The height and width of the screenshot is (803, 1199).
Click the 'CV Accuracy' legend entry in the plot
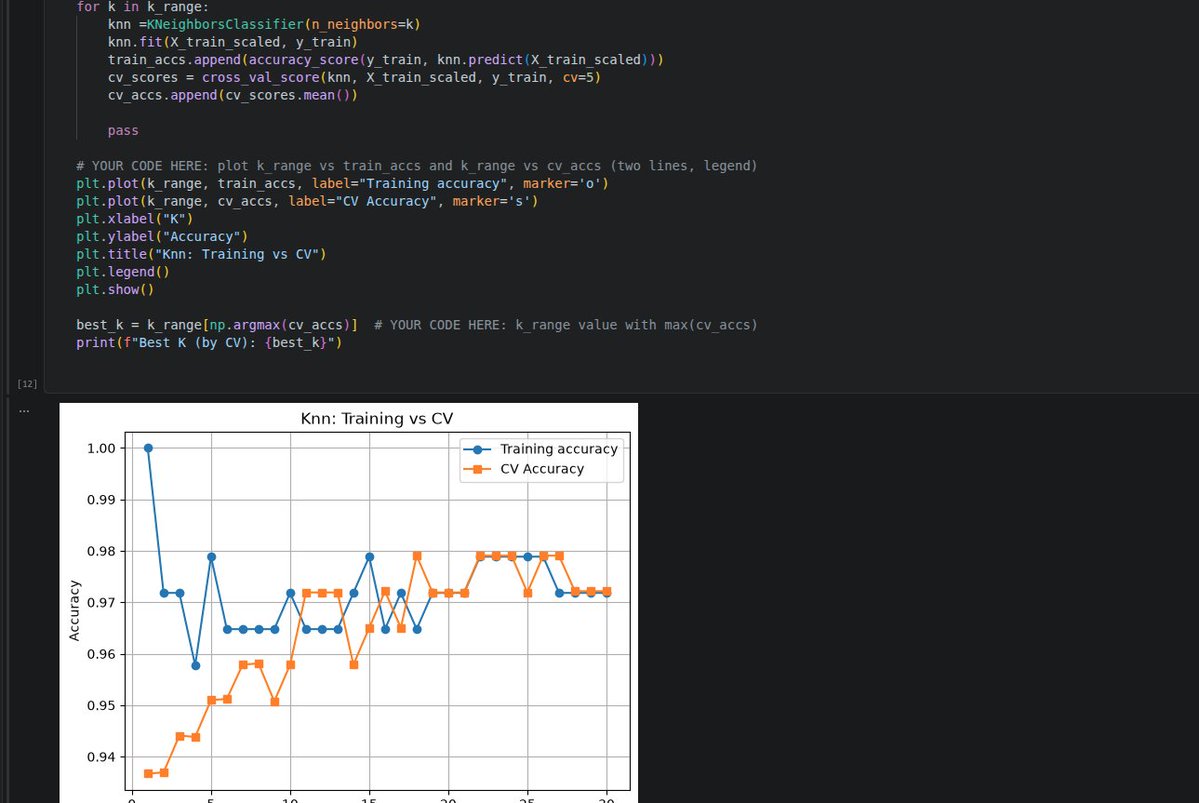click(524, 469)
